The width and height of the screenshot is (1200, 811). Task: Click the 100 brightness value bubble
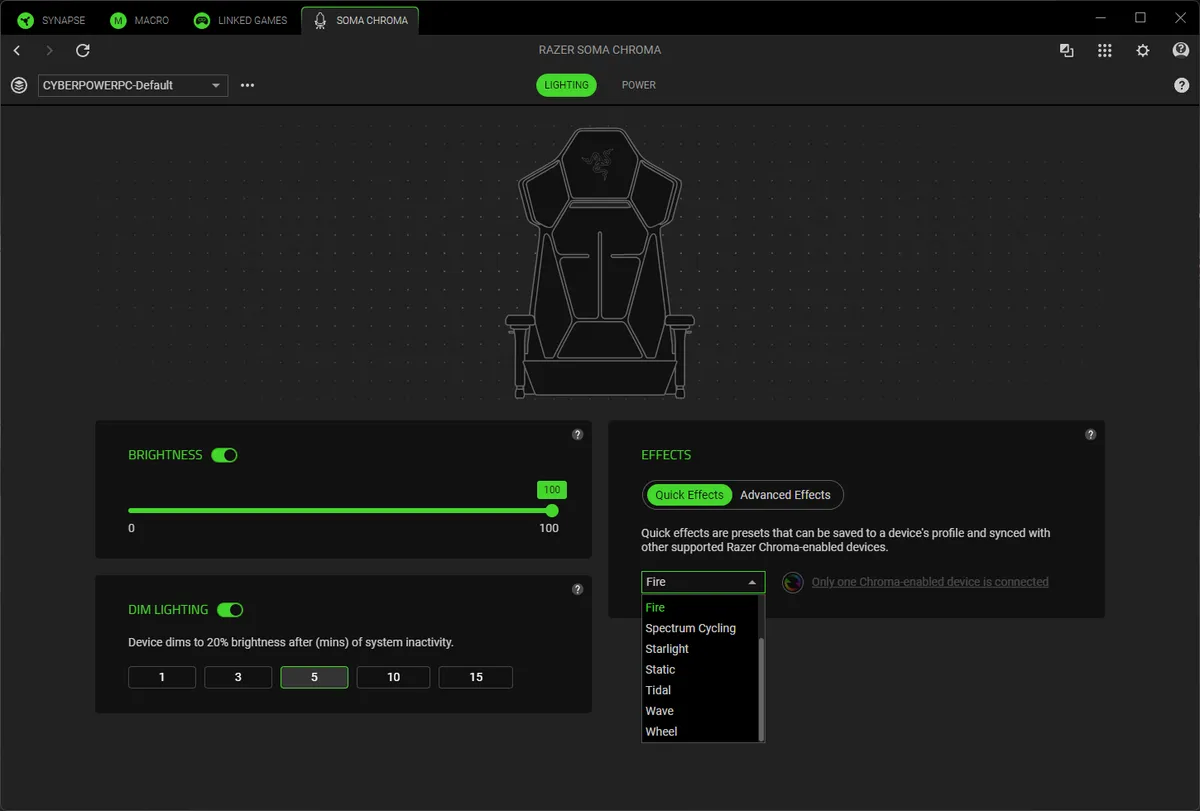[552, 490]
